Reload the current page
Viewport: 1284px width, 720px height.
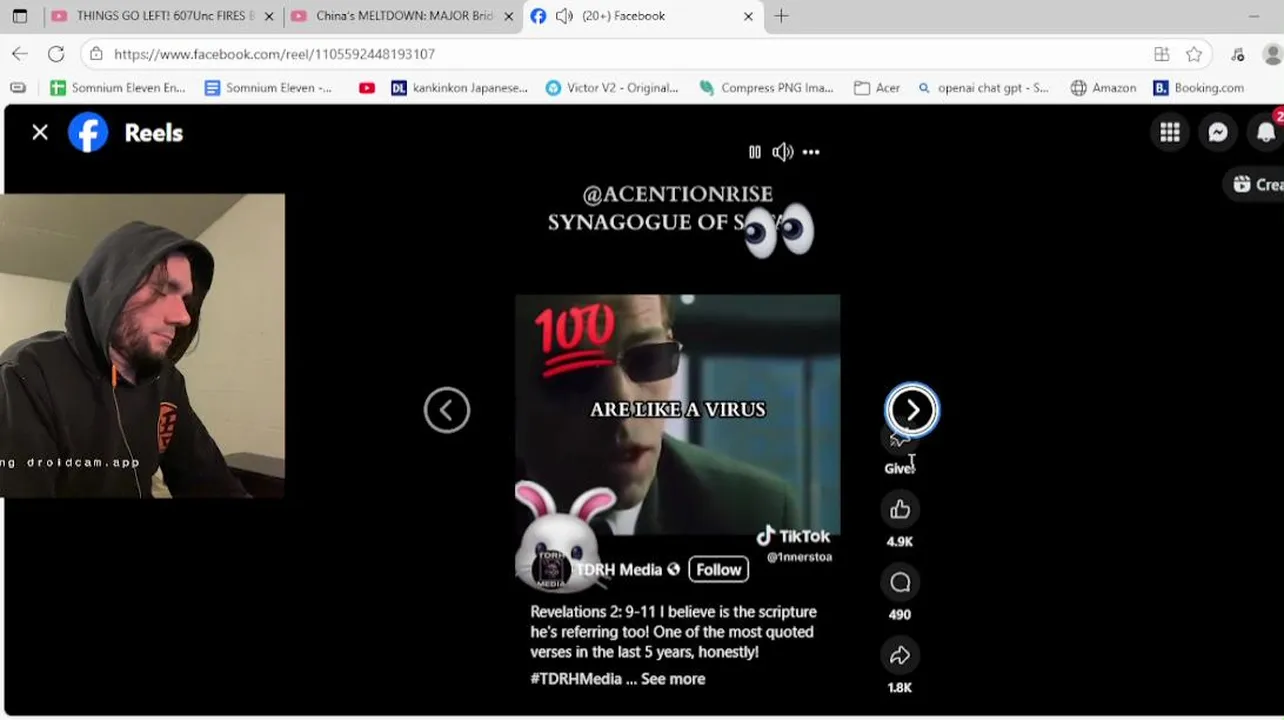pos(56,54)
